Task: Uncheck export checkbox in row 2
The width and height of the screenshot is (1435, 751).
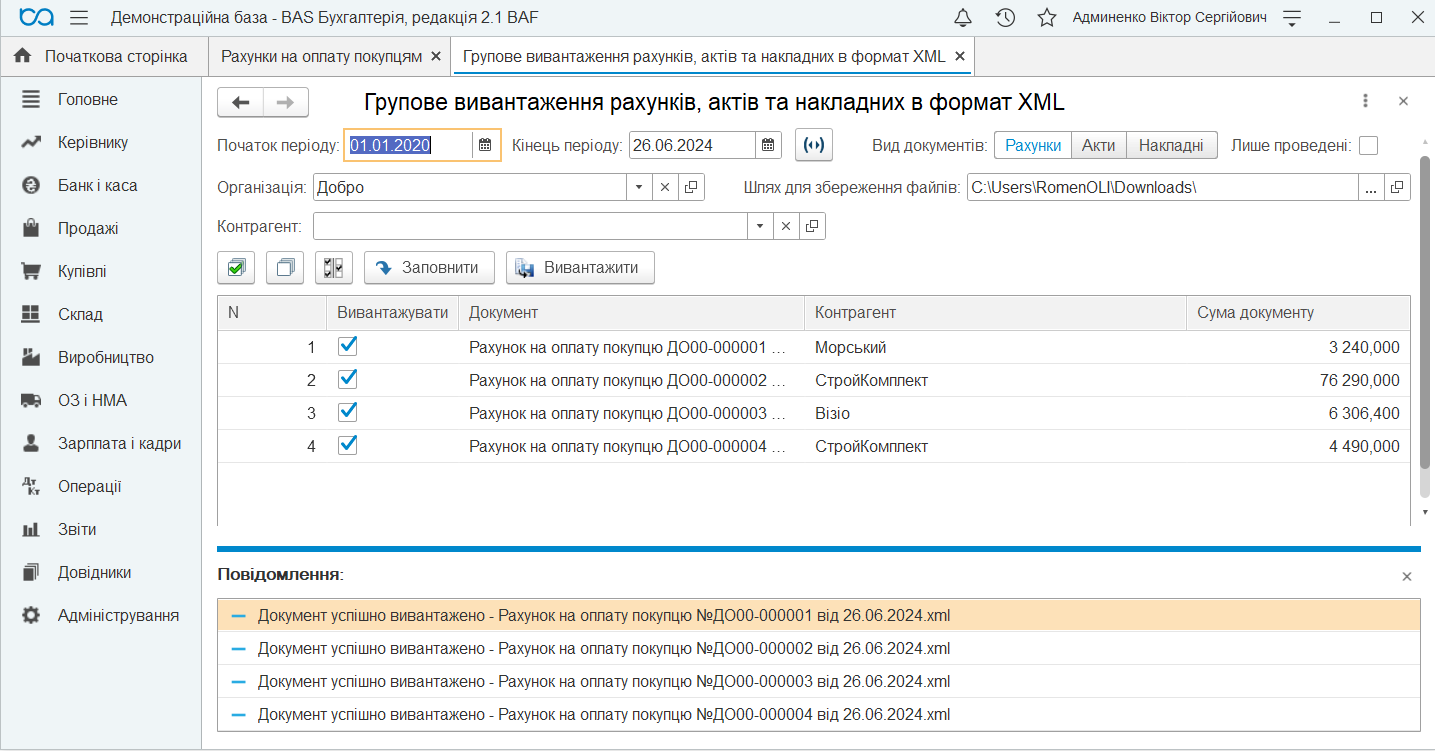Action: click(x=348, y=379)
